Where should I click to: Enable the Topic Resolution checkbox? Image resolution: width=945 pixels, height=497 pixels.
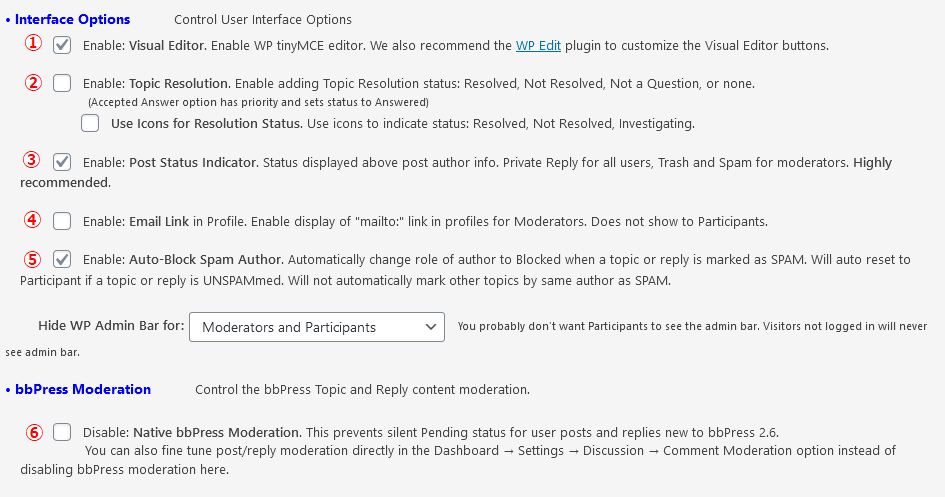coord(62,83)
